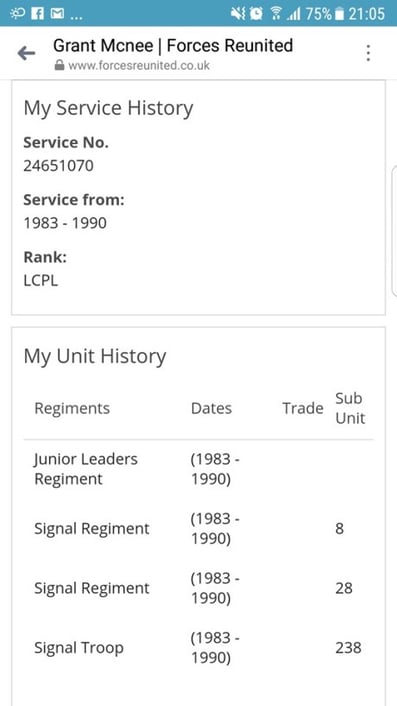The height and width of the screenshot is (706, 397).
Task: Tap the Wi-Fi status icon
Action: click(275, 14)
